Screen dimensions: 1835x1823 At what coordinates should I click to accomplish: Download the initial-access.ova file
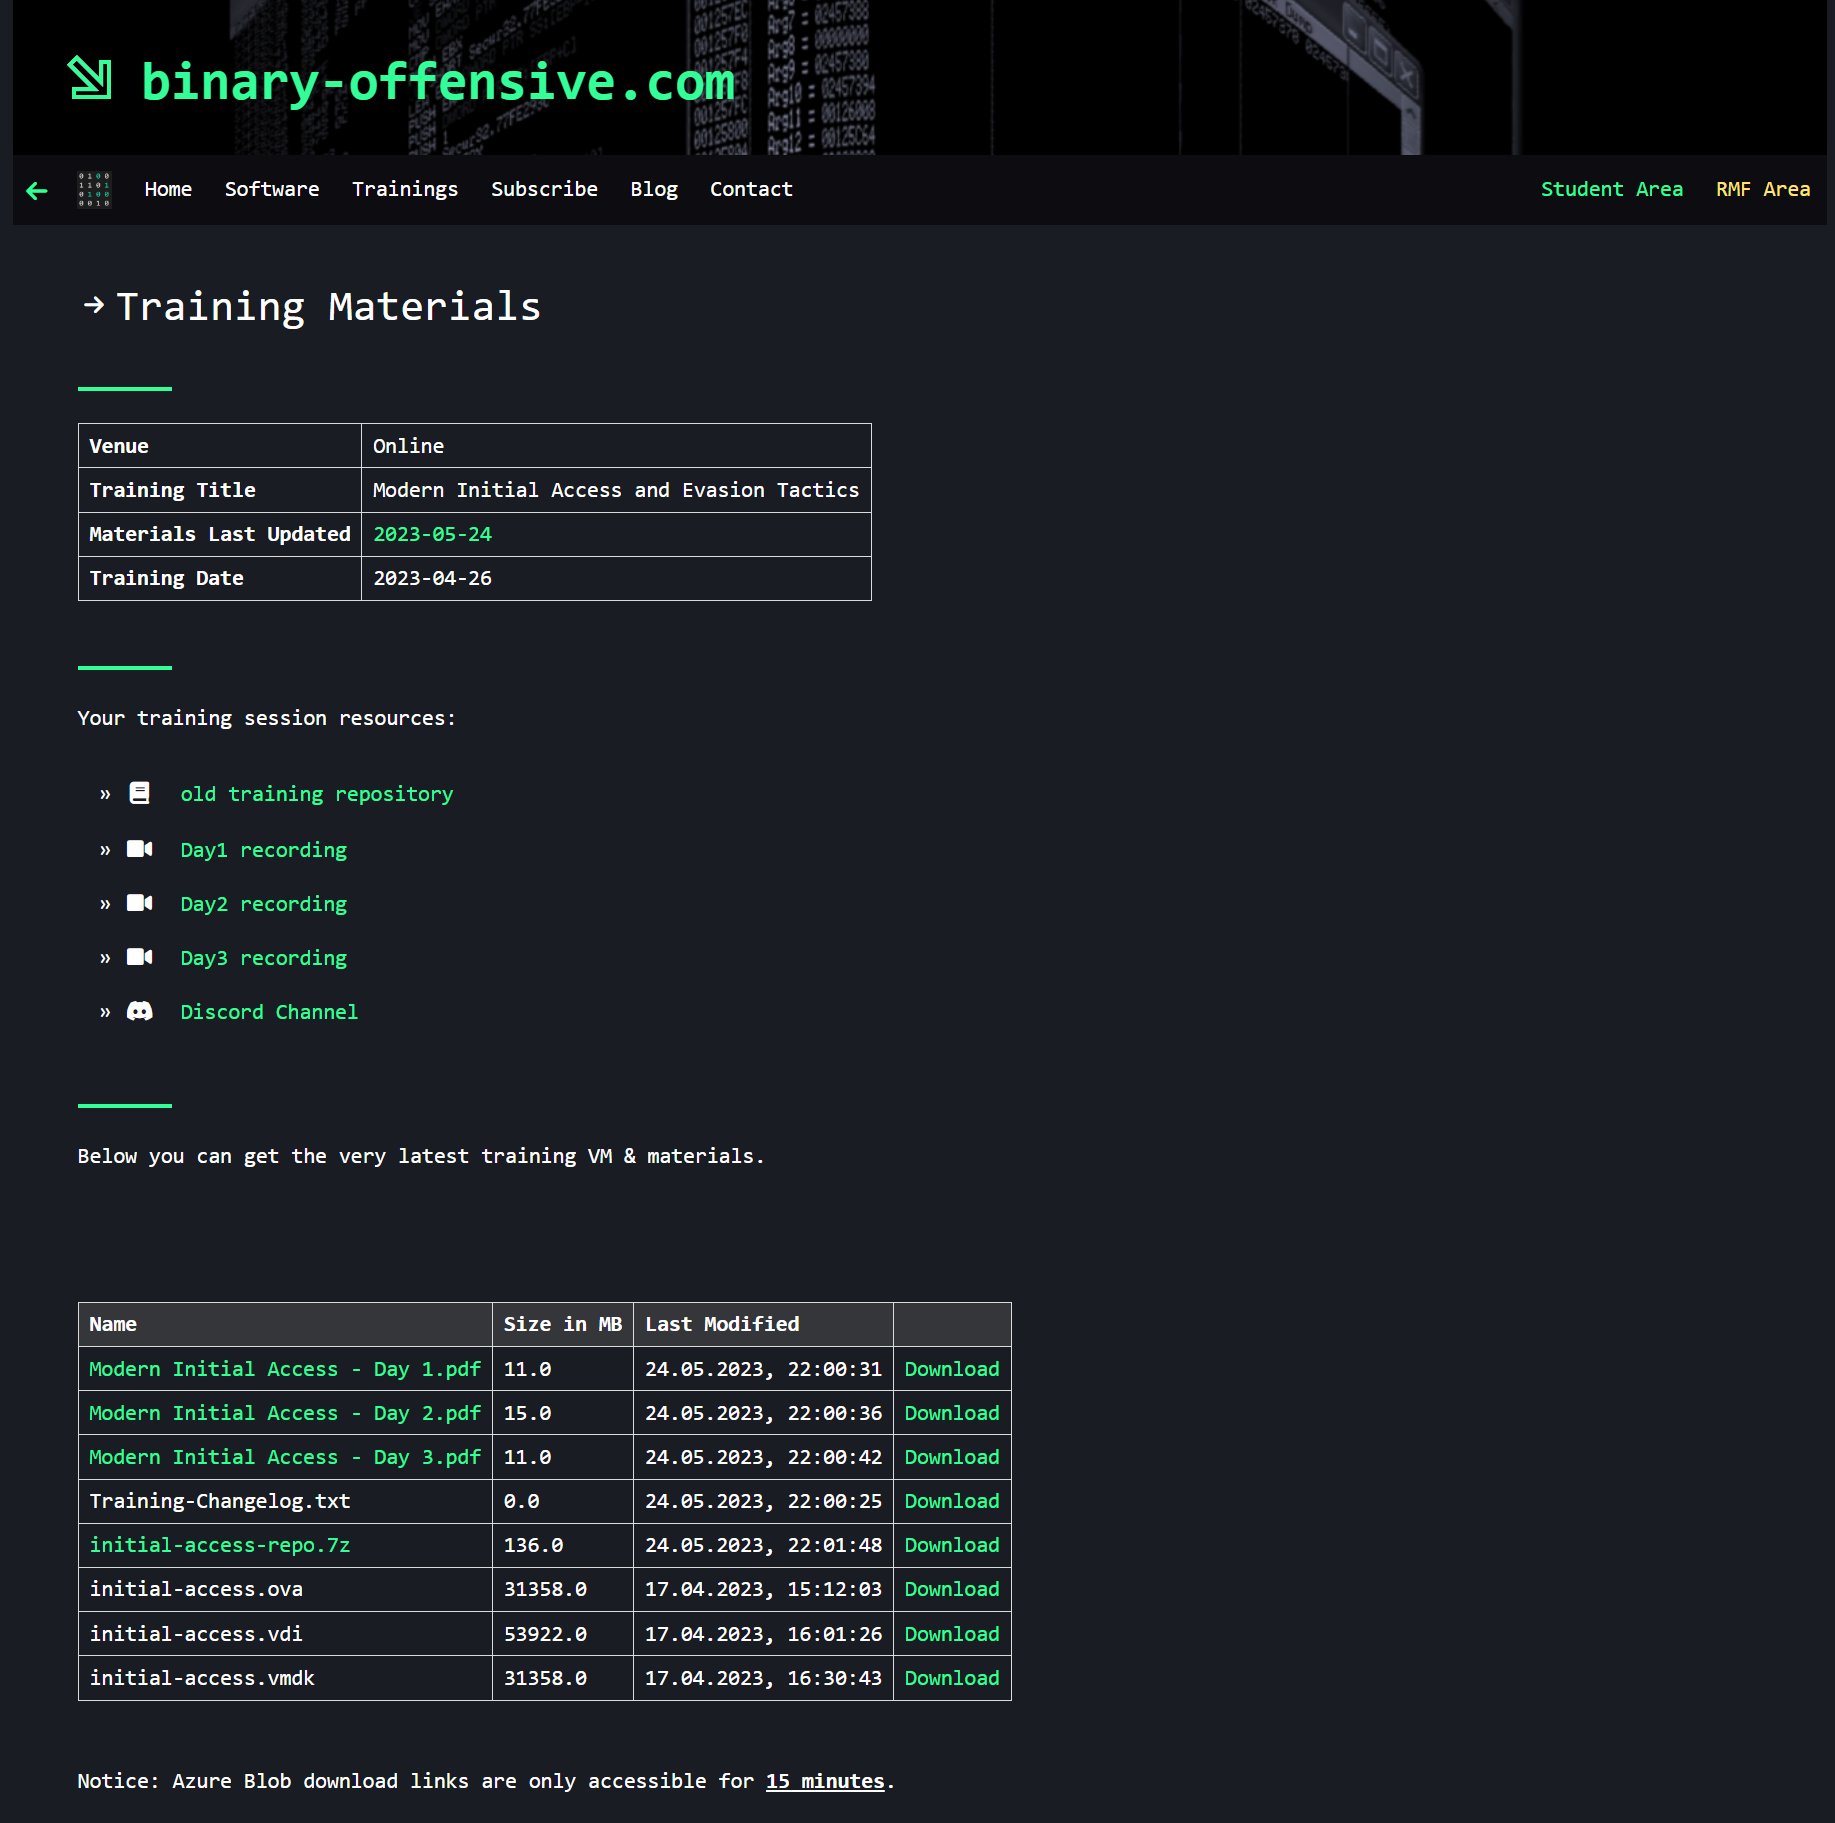point(951,1589)
